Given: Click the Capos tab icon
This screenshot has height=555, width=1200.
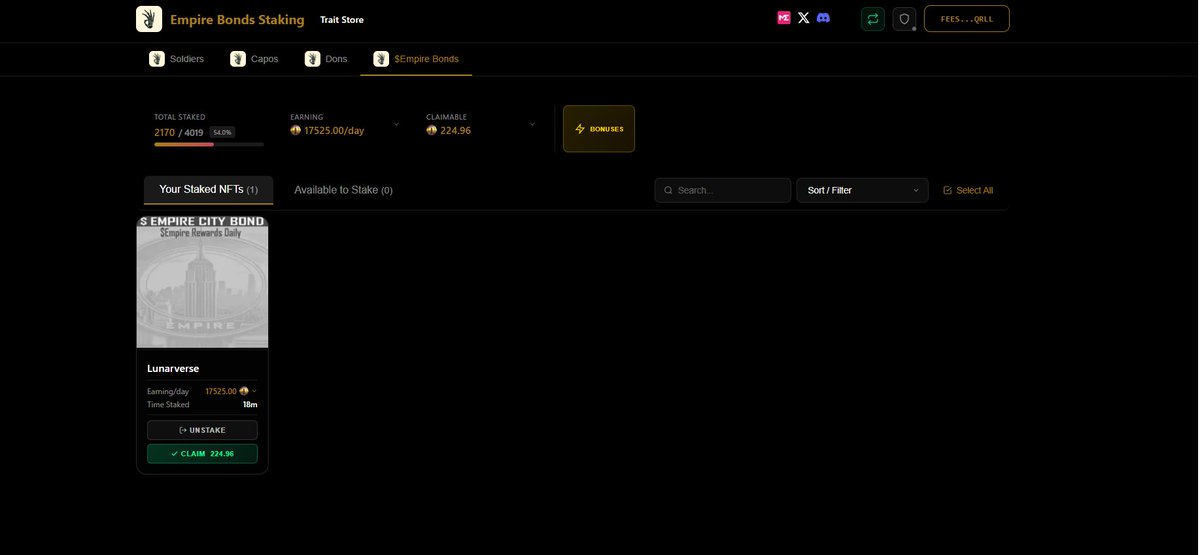Looking at the screenshot, I should (238, 59).
